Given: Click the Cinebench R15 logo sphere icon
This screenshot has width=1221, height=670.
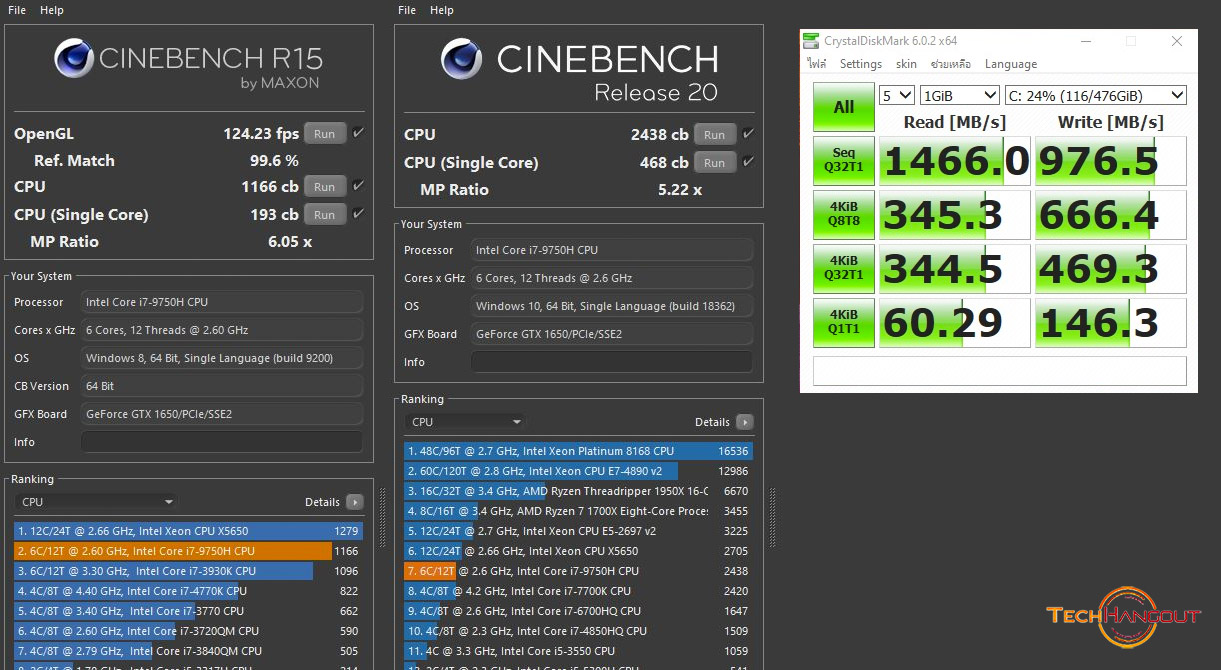Looking at the screenshot, I should pyautogui.click(x=75, y=58).
